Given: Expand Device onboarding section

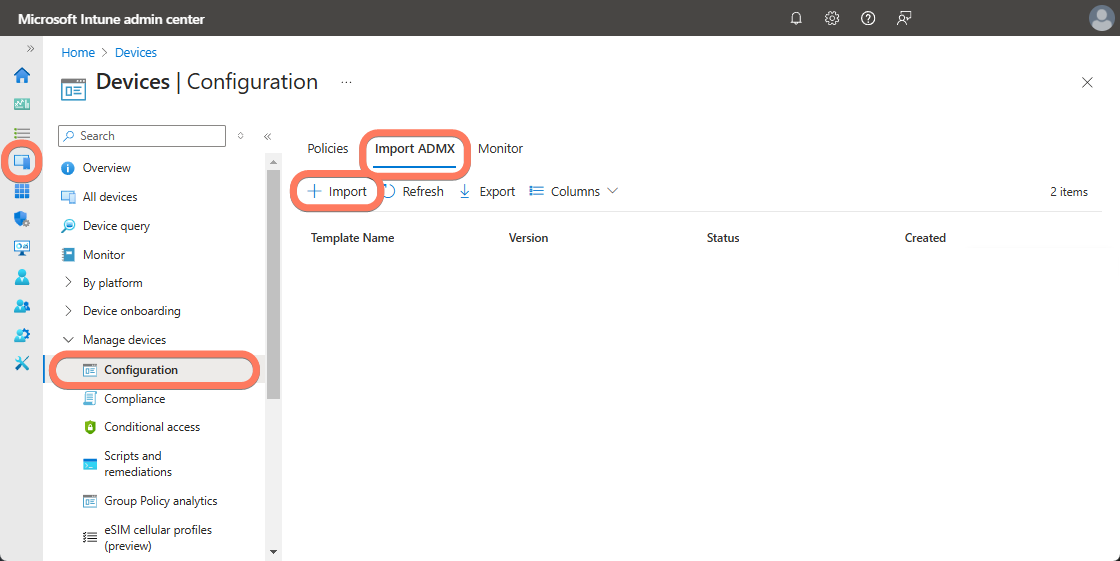Looking at the screenshot, I should [68, 311].
